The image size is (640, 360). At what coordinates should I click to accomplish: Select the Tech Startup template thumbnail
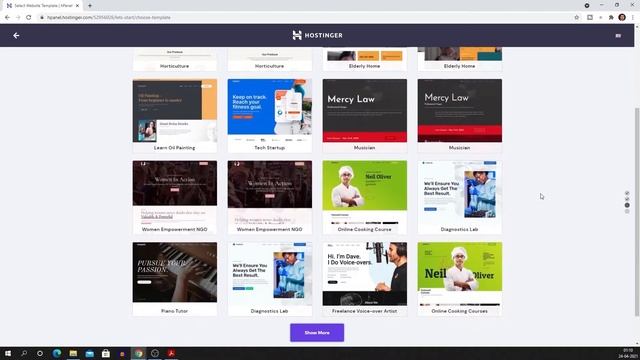coord(270,111)
